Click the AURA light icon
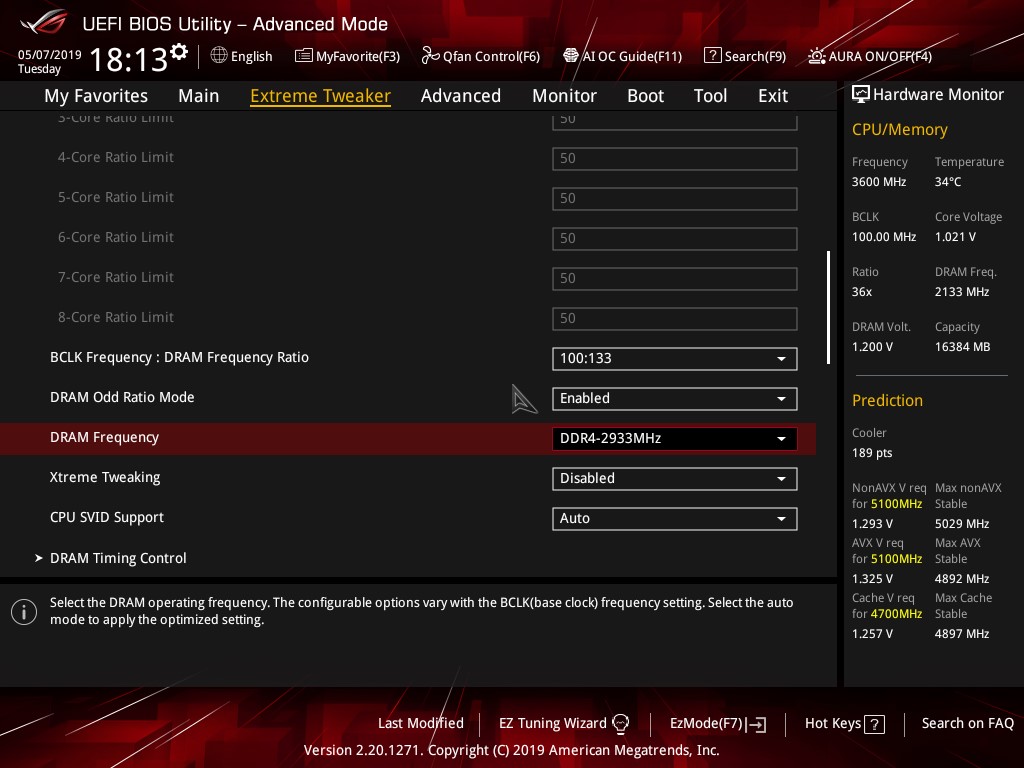Screen dimensions: 1024x768 pyautogui.click(x=816, y=56)
